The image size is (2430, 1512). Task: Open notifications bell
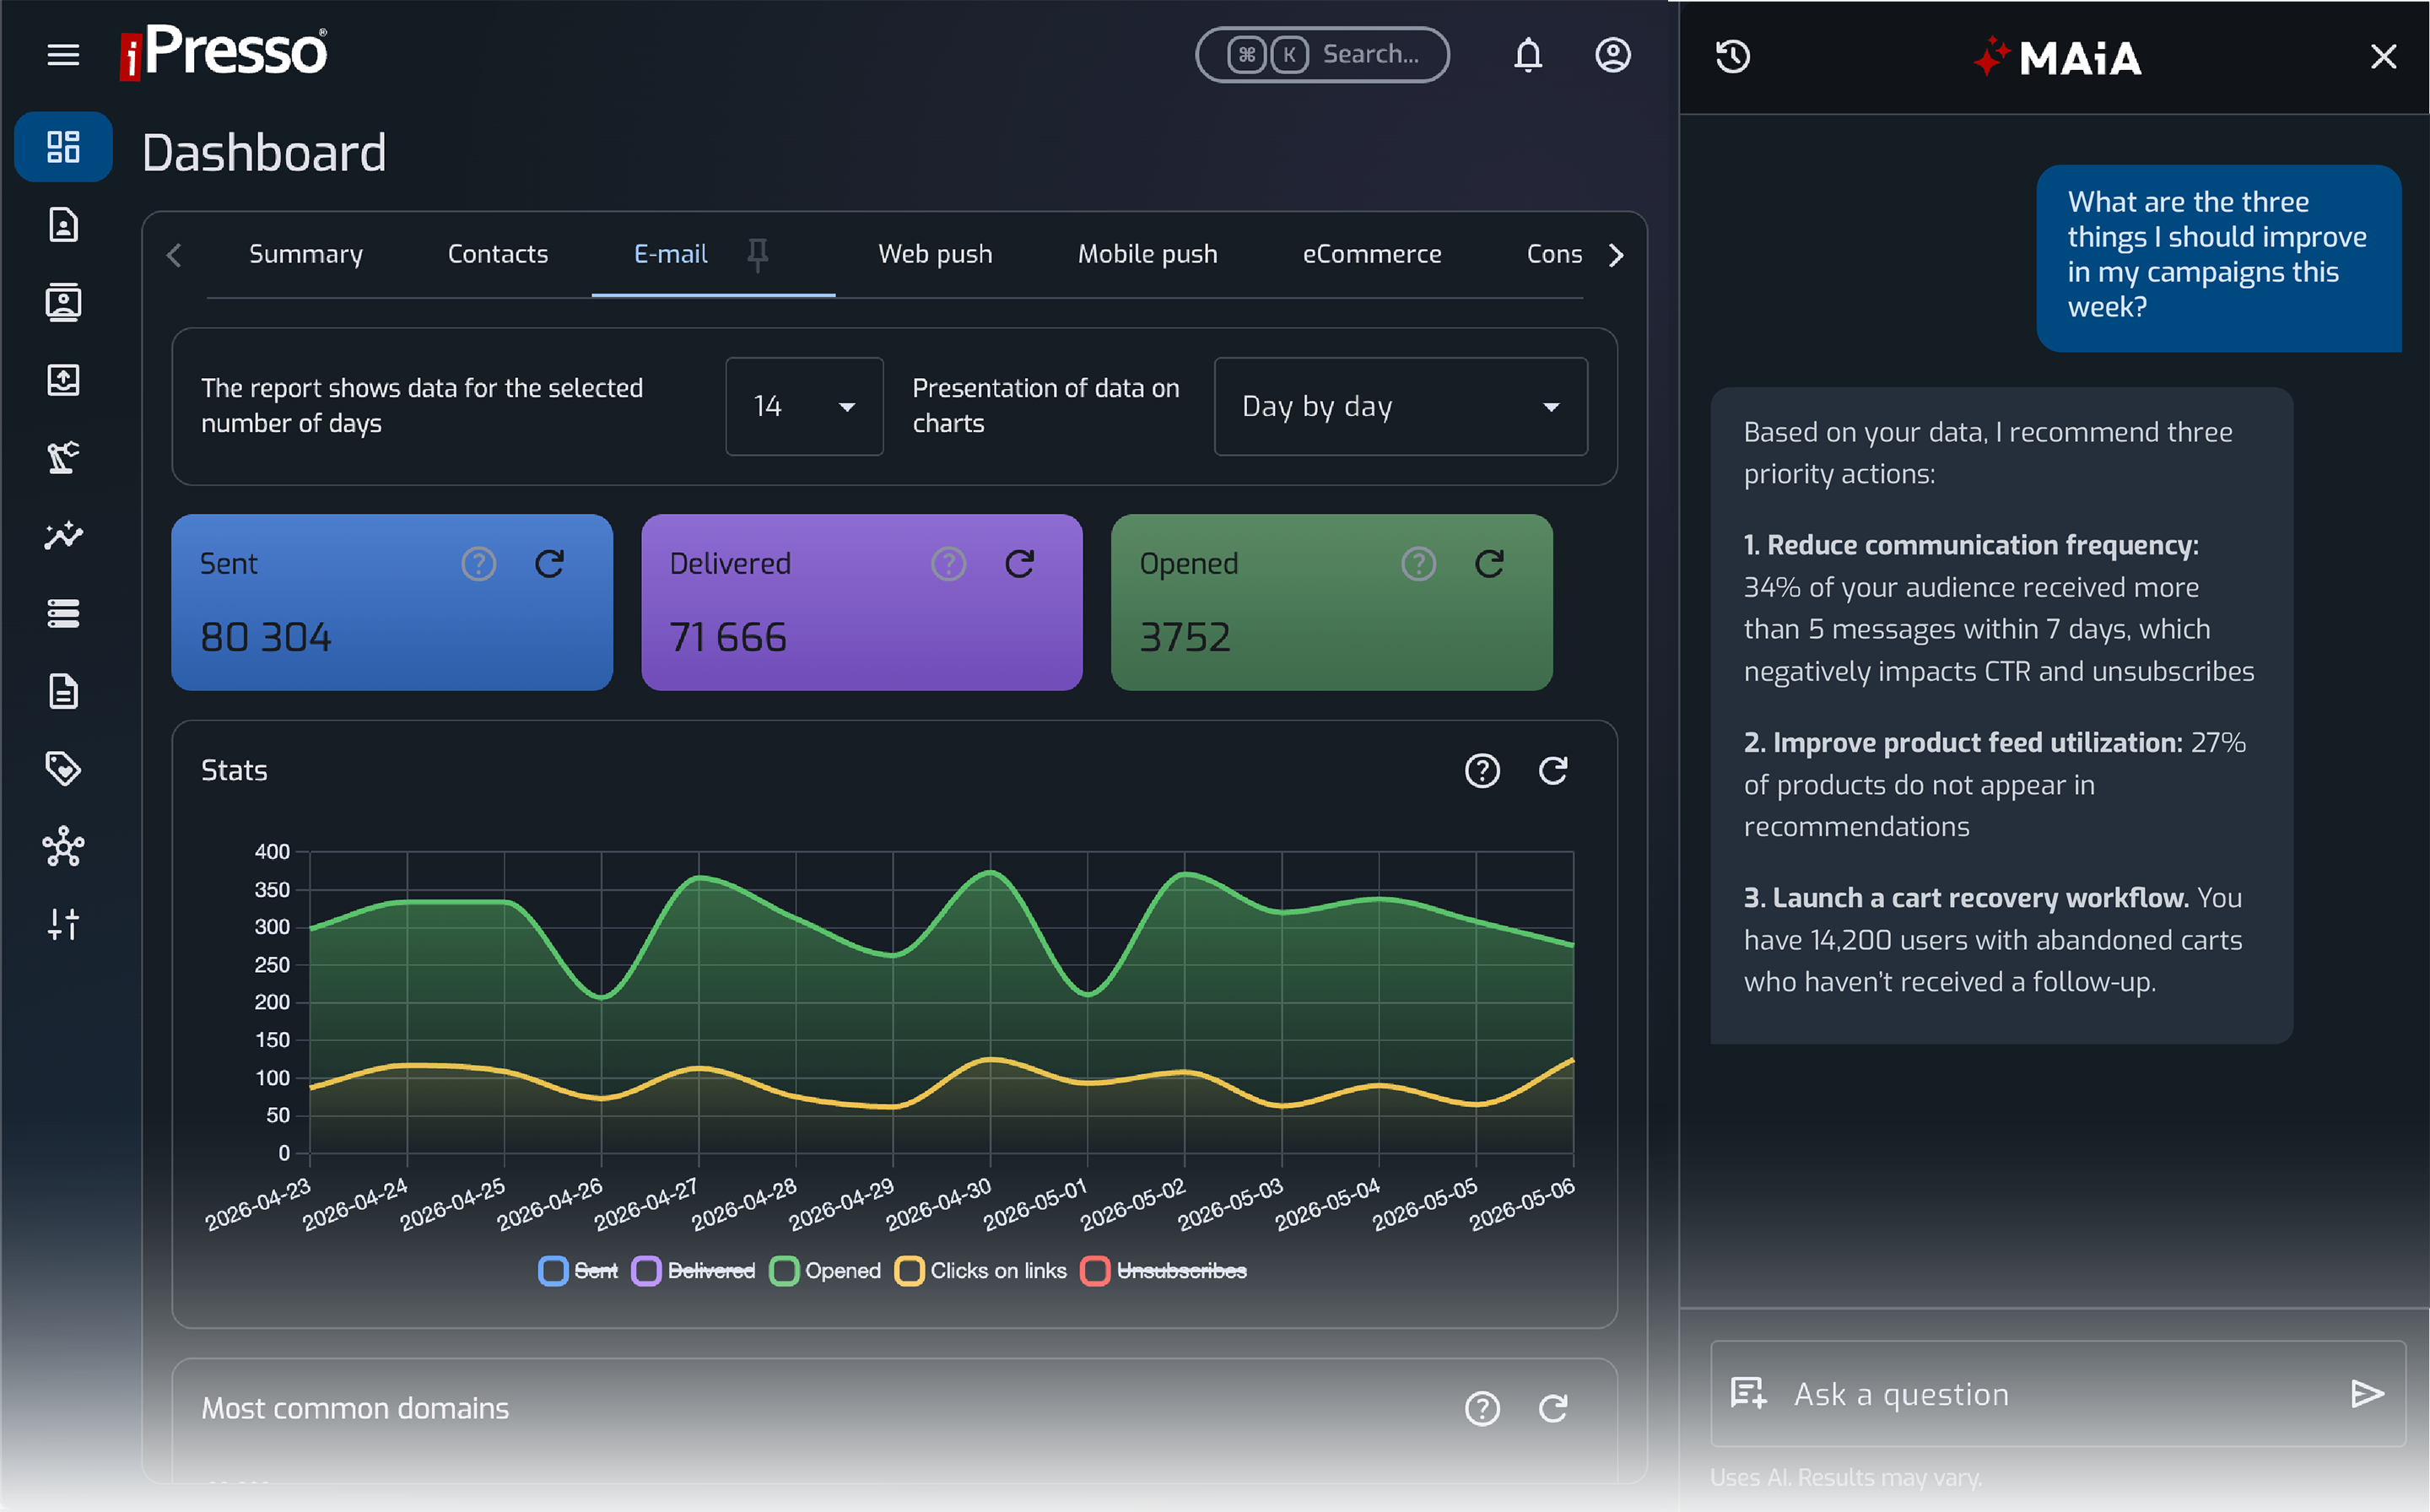pyautogui.click(x=1528, y=55)
